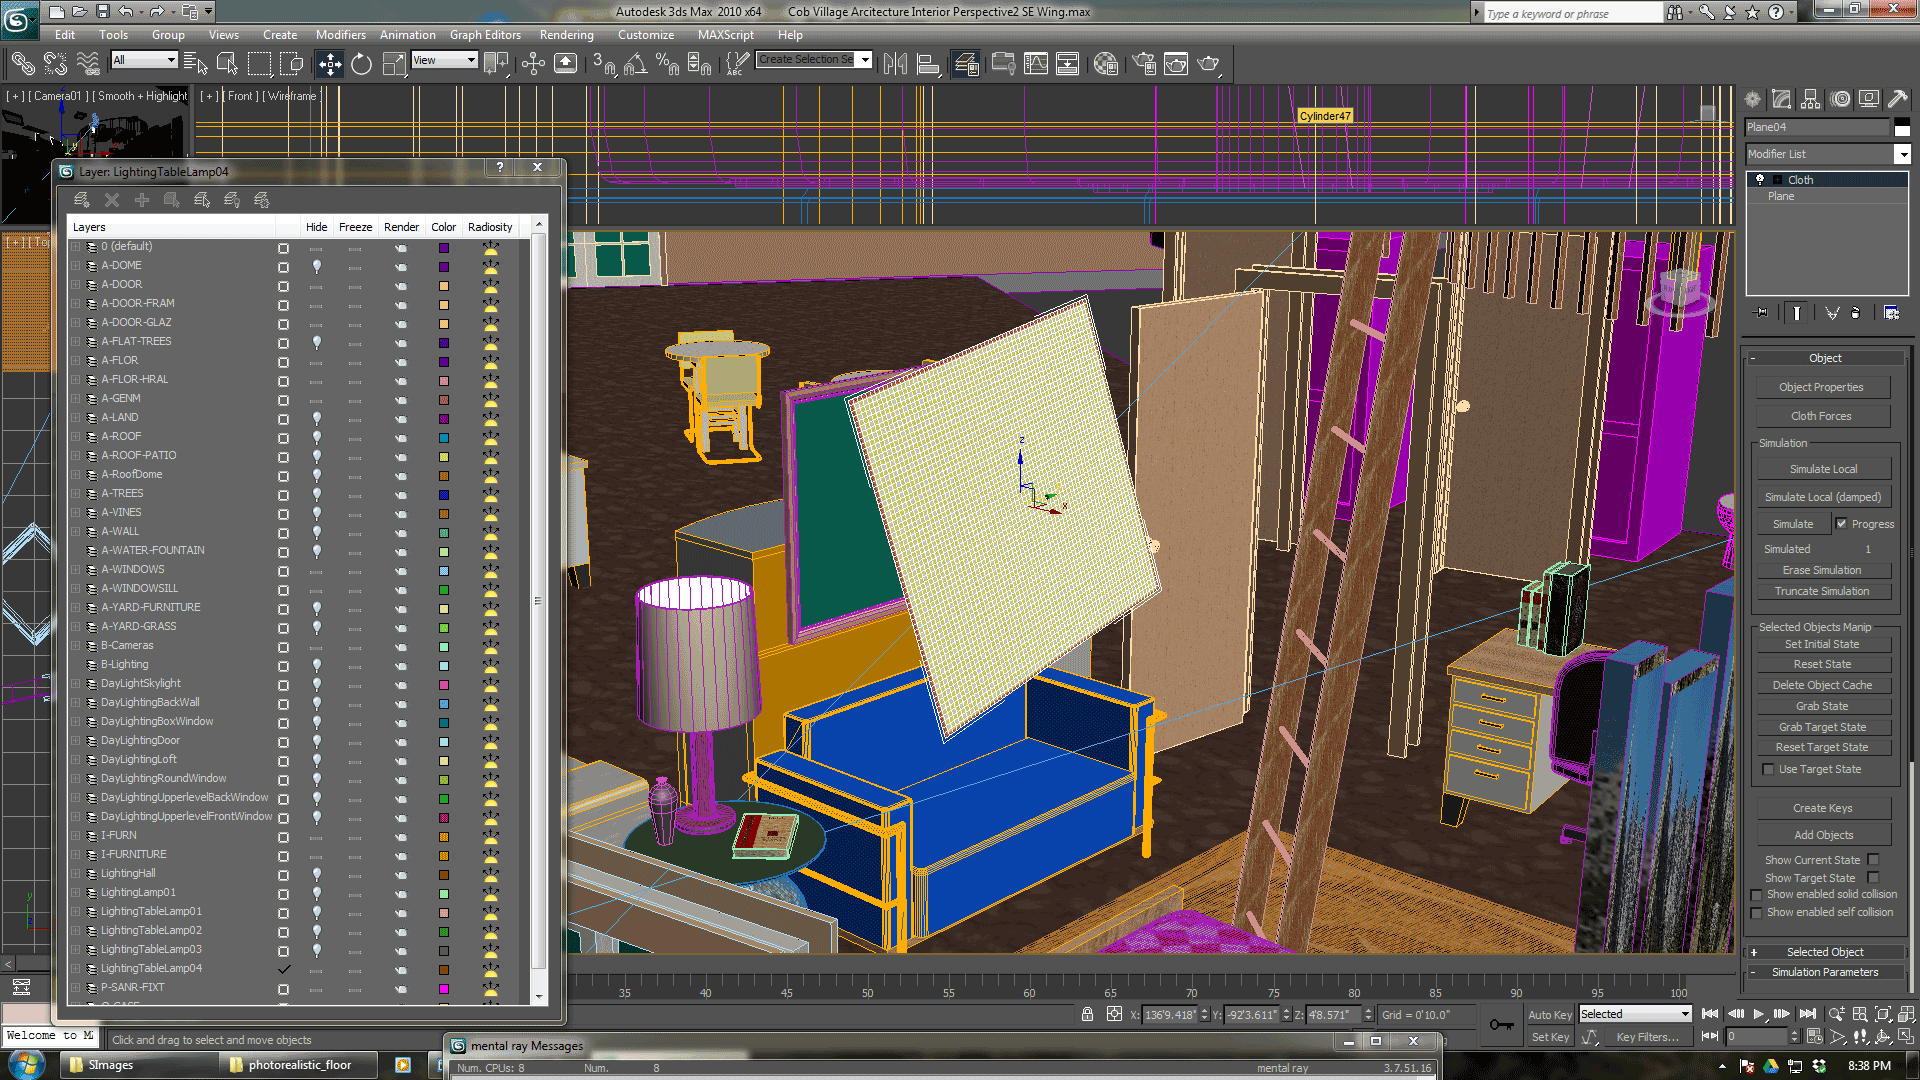Open the Manage Layers icon in the toolbar
The image size is (1920, 1080).
point(966,64)
